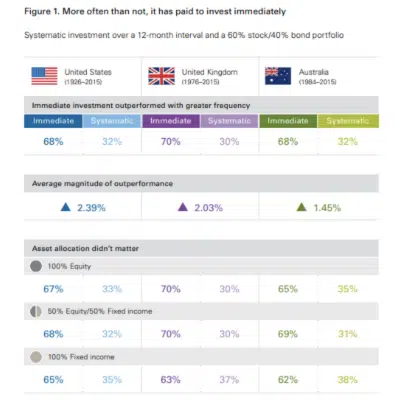
Task: Click the United Kingdom flag icon
Action: [x=161, y=76]
